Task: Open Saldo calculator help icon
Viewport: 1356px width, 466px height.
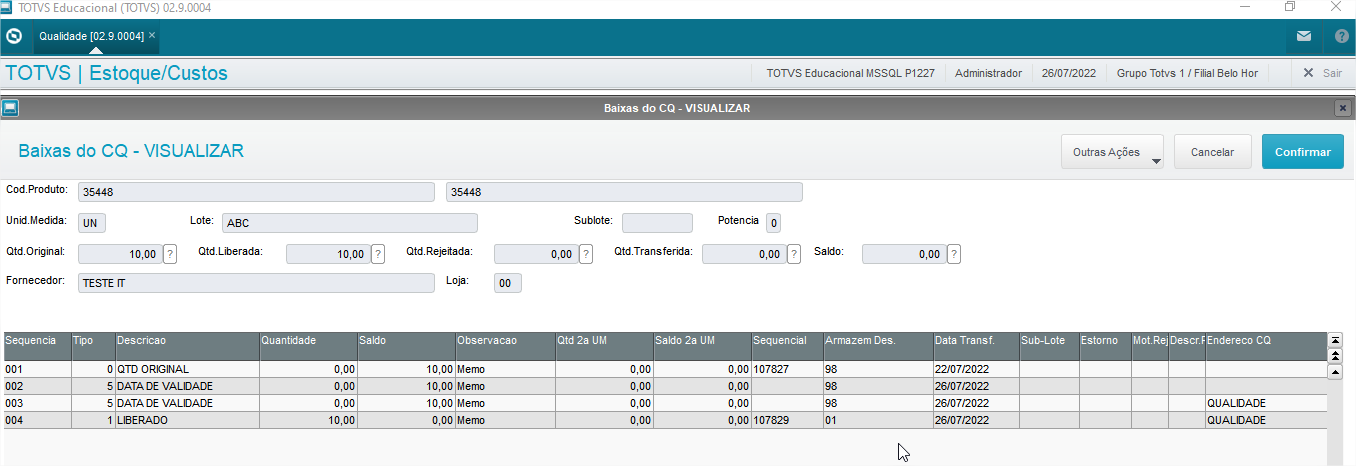Action: (954, 254)
